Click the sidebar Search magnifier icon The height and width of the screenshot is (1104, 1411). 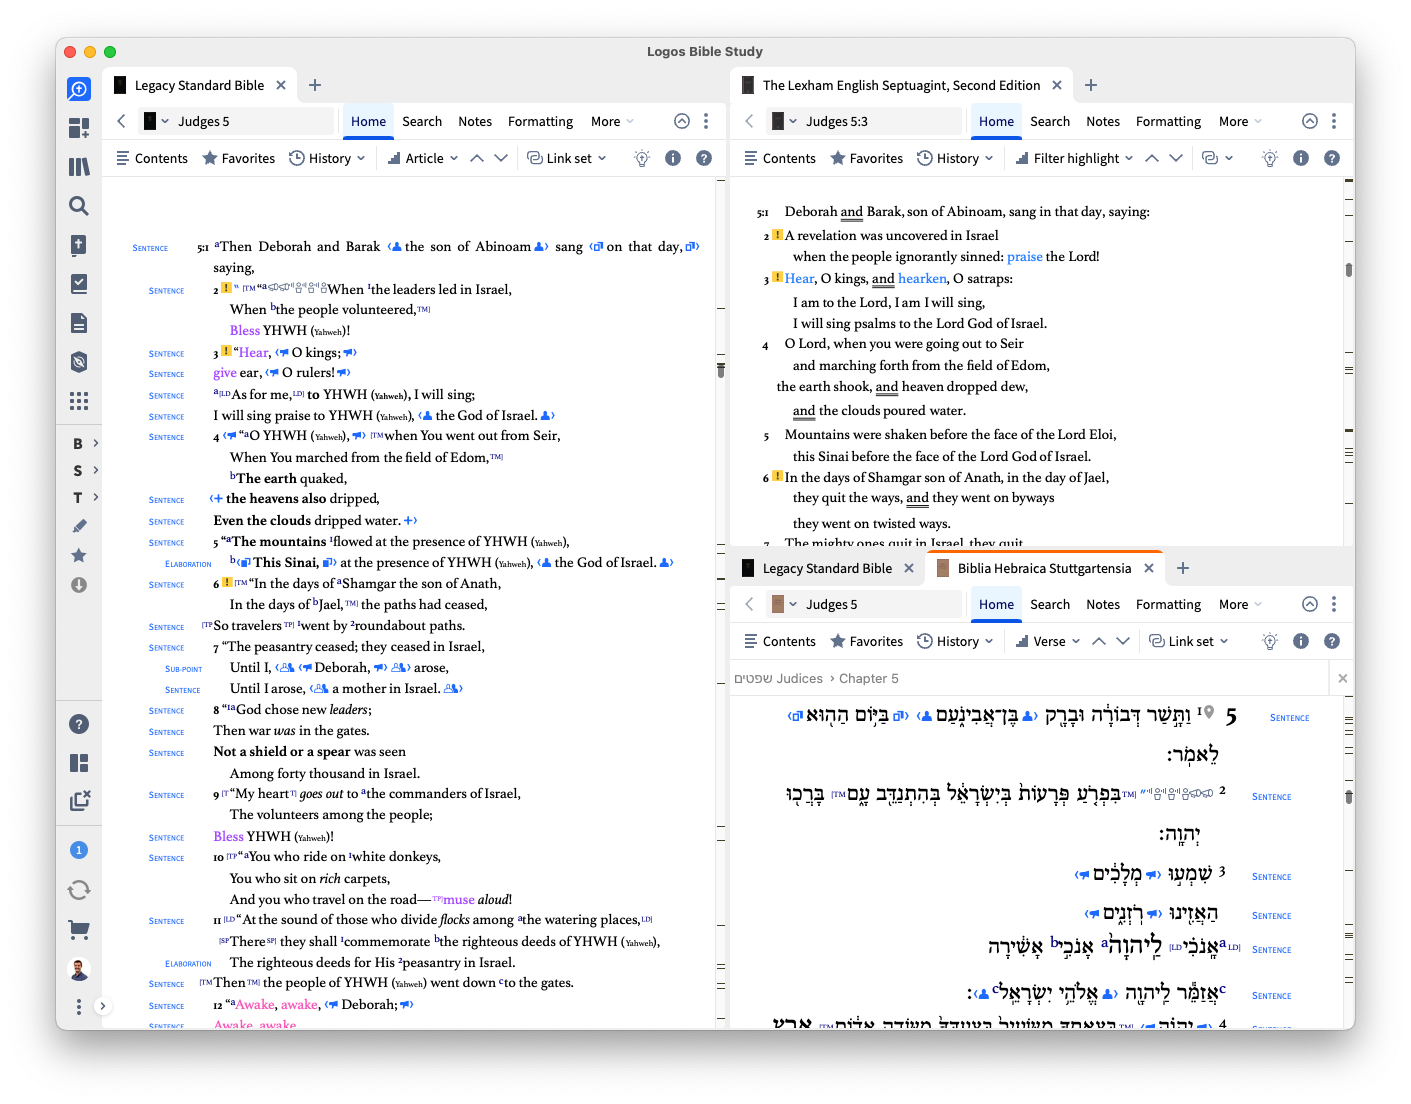79,206
